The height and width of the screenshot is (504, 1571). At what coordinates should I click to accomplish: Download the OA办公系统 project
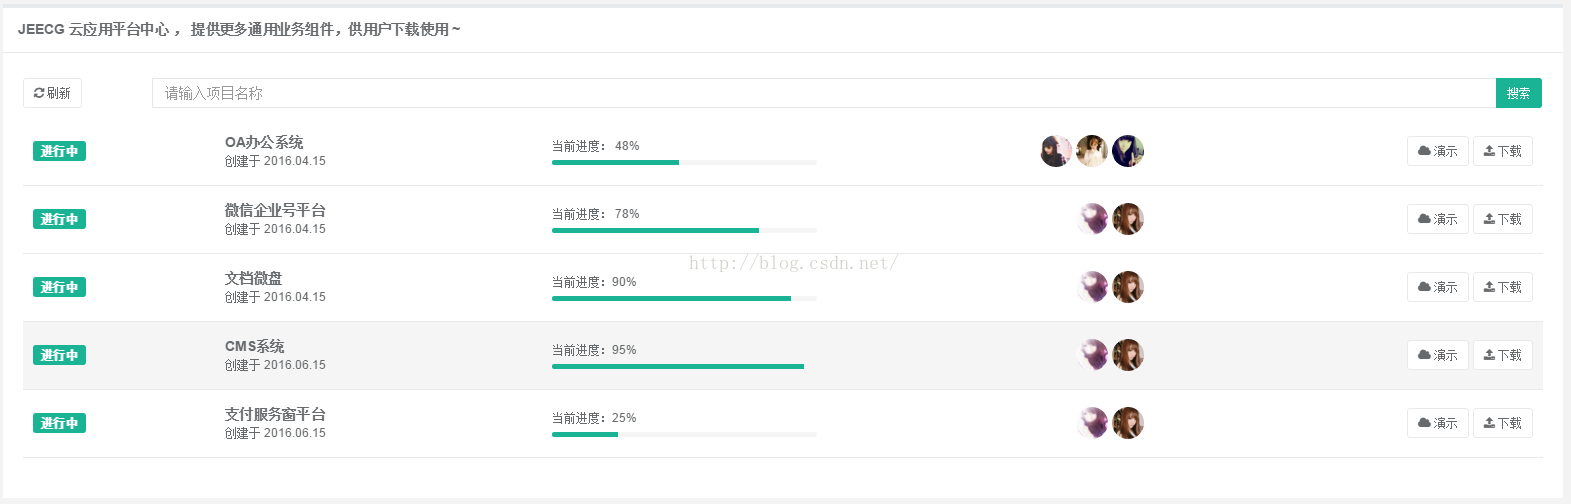[x=1503, y=151]
